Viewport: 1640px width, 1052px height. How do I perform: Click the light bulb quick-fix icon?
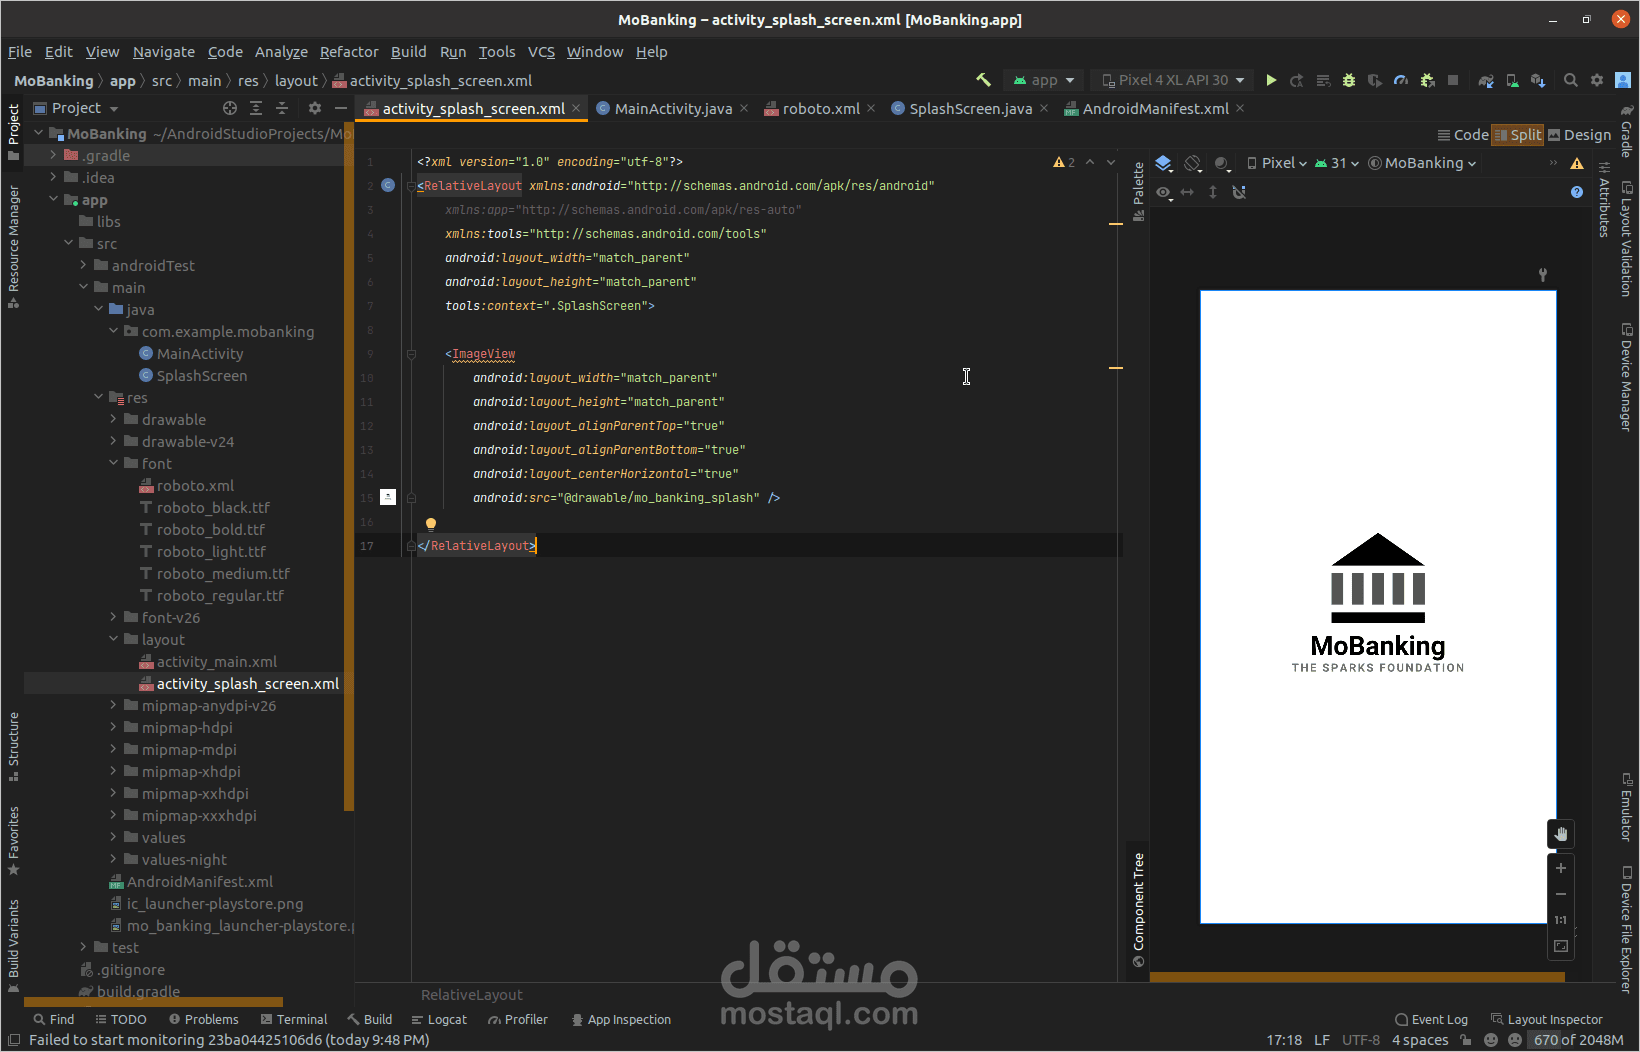coord(431,523)
